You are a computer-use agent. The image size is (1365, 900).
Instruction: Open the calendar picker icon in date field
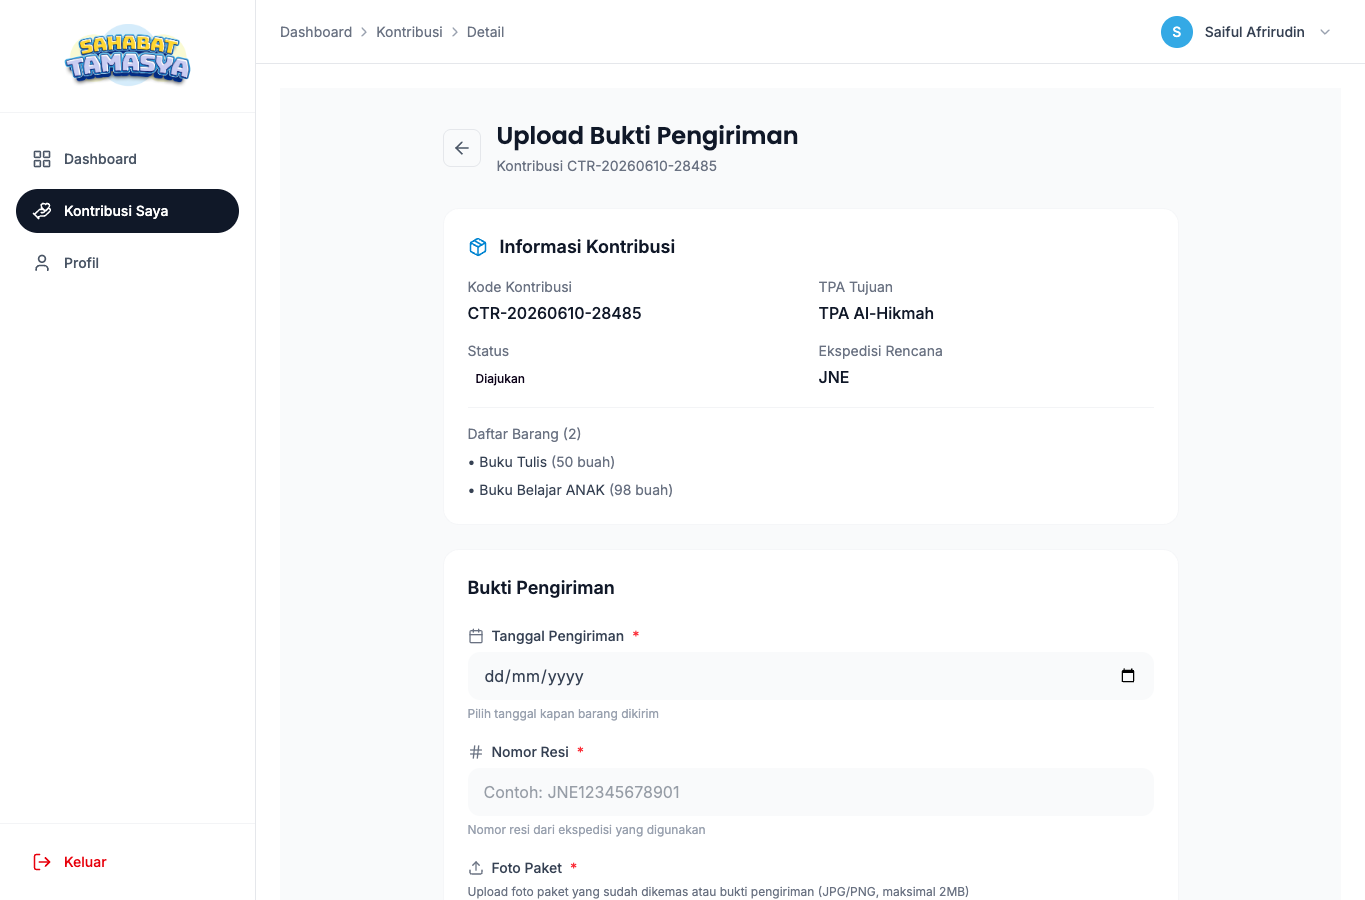pos(1128,676)
